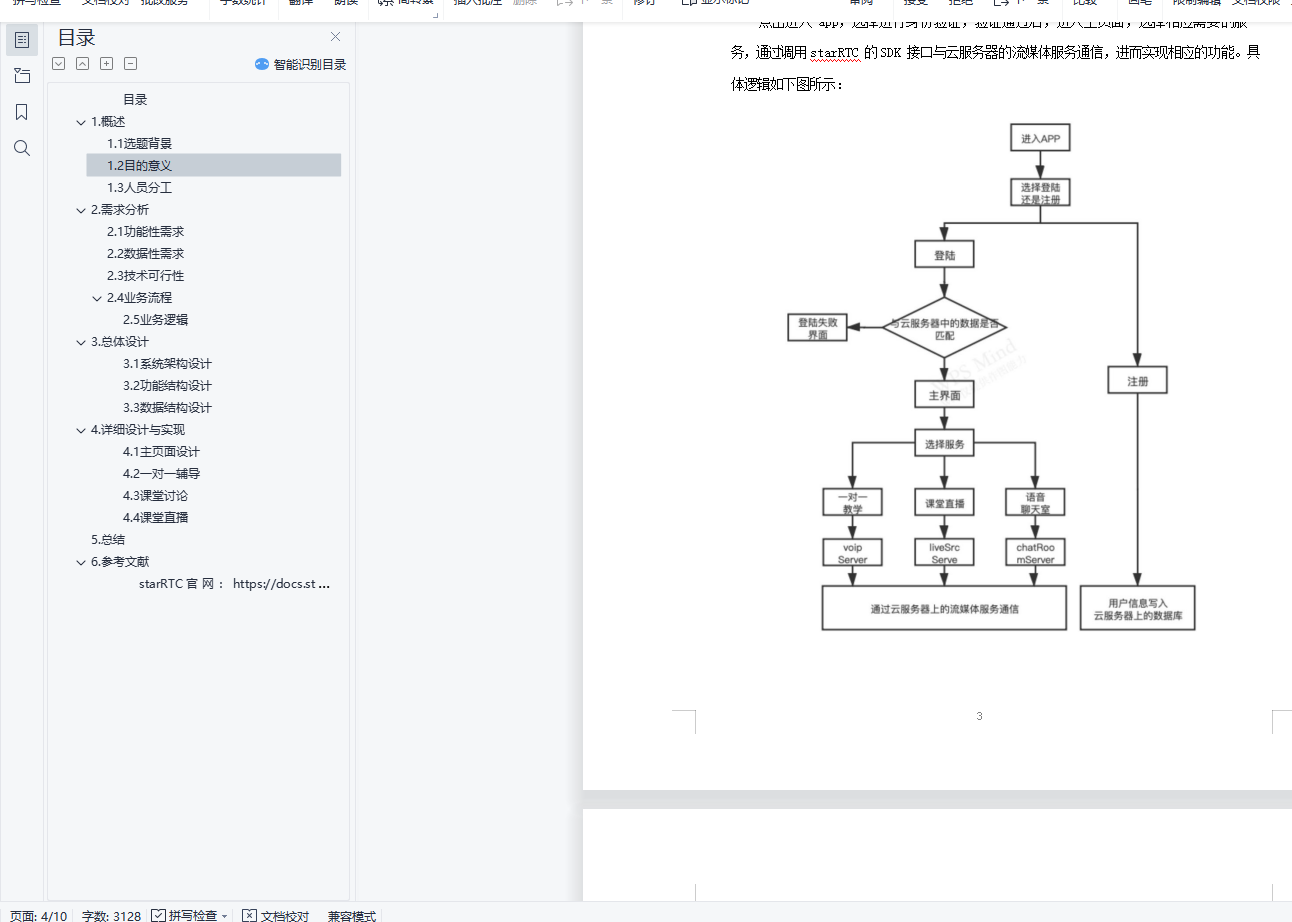Click the boxed minus button under 目录 title

[x=131, y=64]
